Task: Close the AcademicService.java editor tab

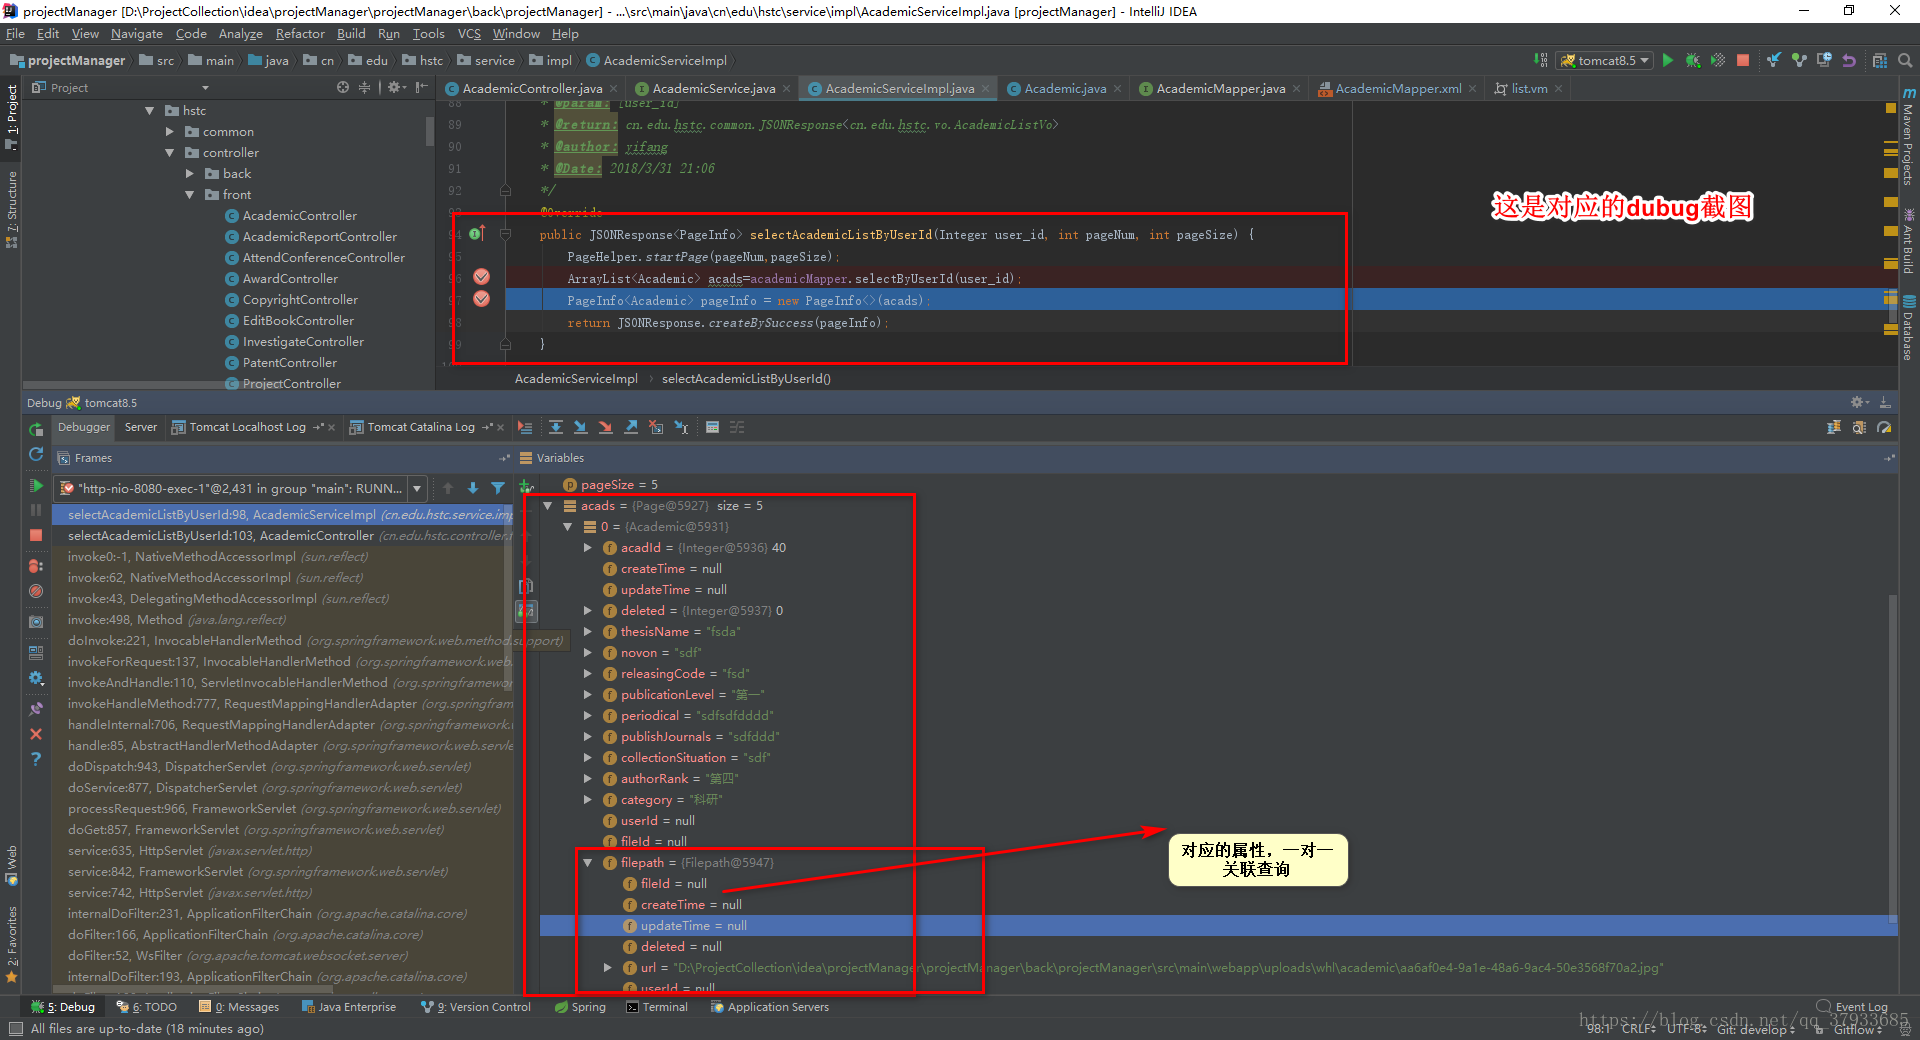Action: point(787,89)
